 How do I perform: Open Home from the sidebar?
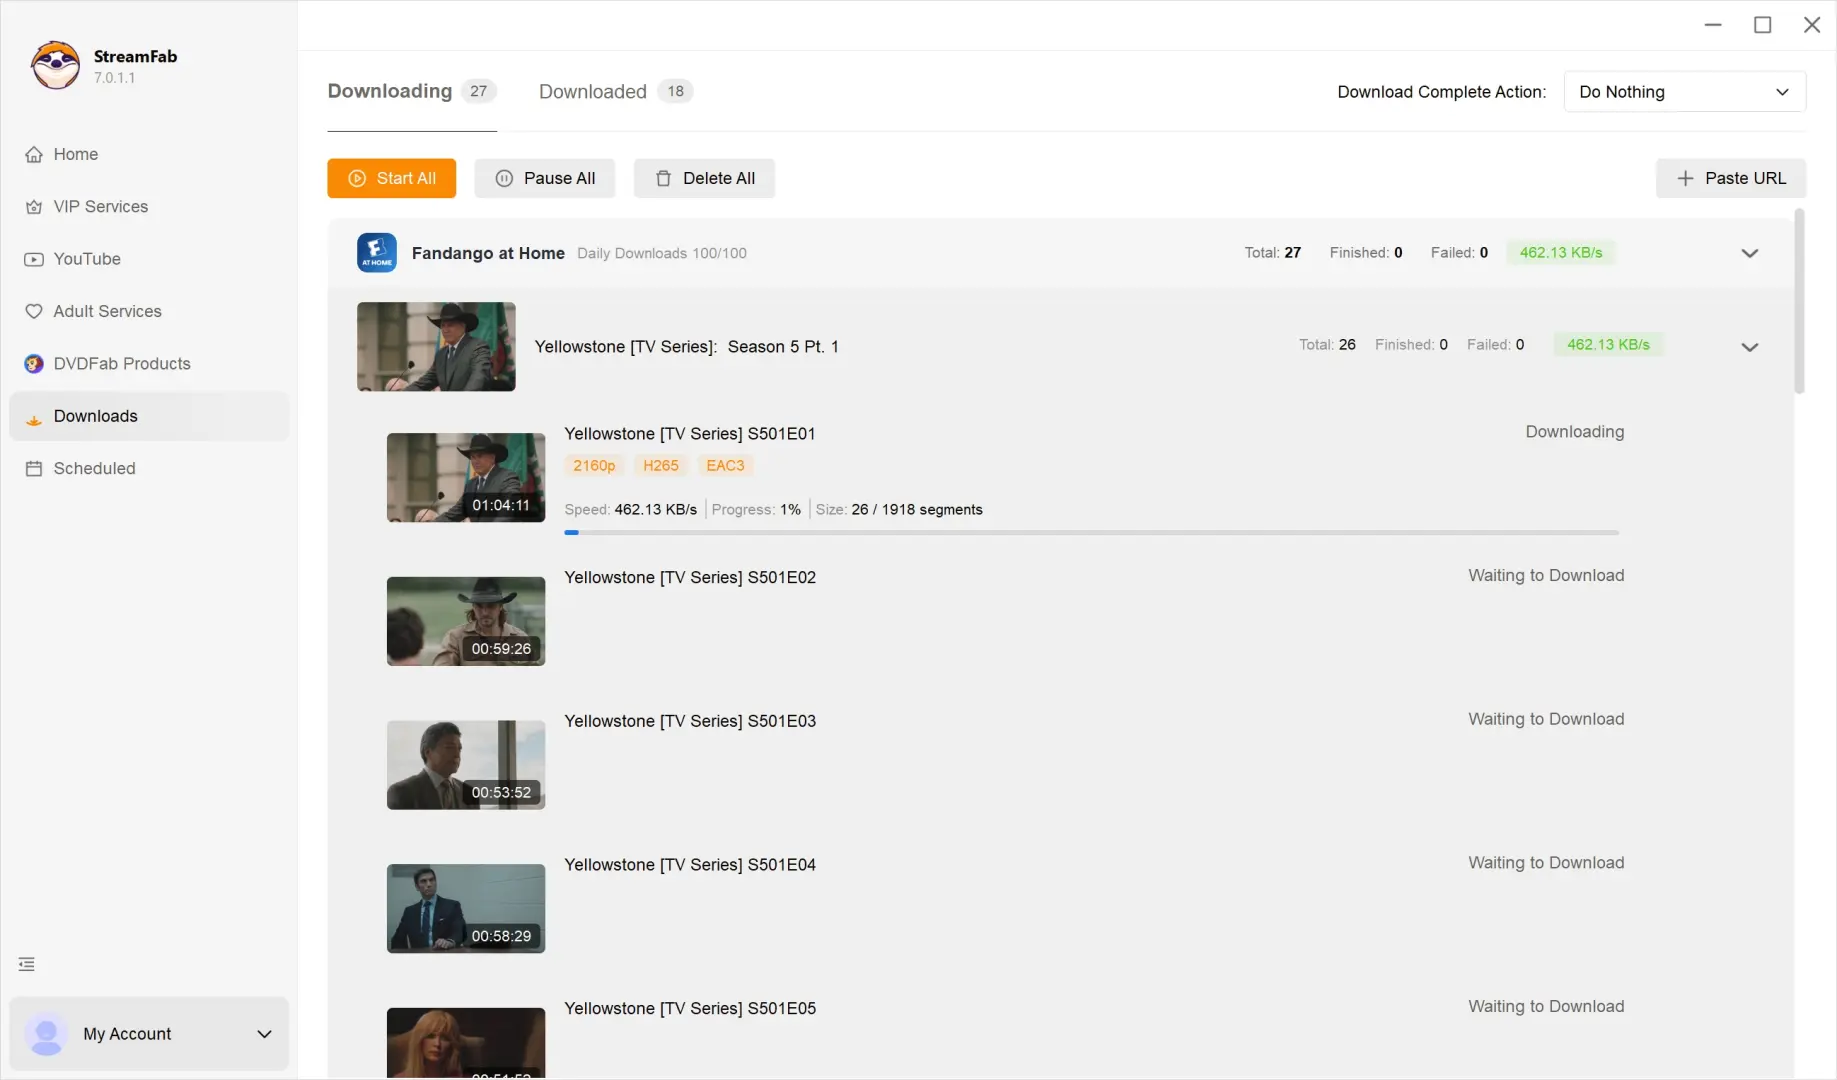149,154
